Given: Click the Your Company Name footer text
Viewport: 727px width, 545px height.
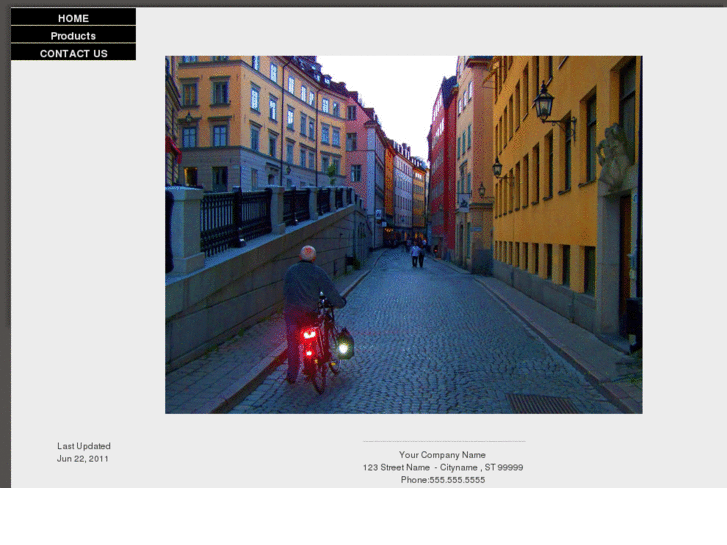Looking at the screenshot, I should coord(442,455).
